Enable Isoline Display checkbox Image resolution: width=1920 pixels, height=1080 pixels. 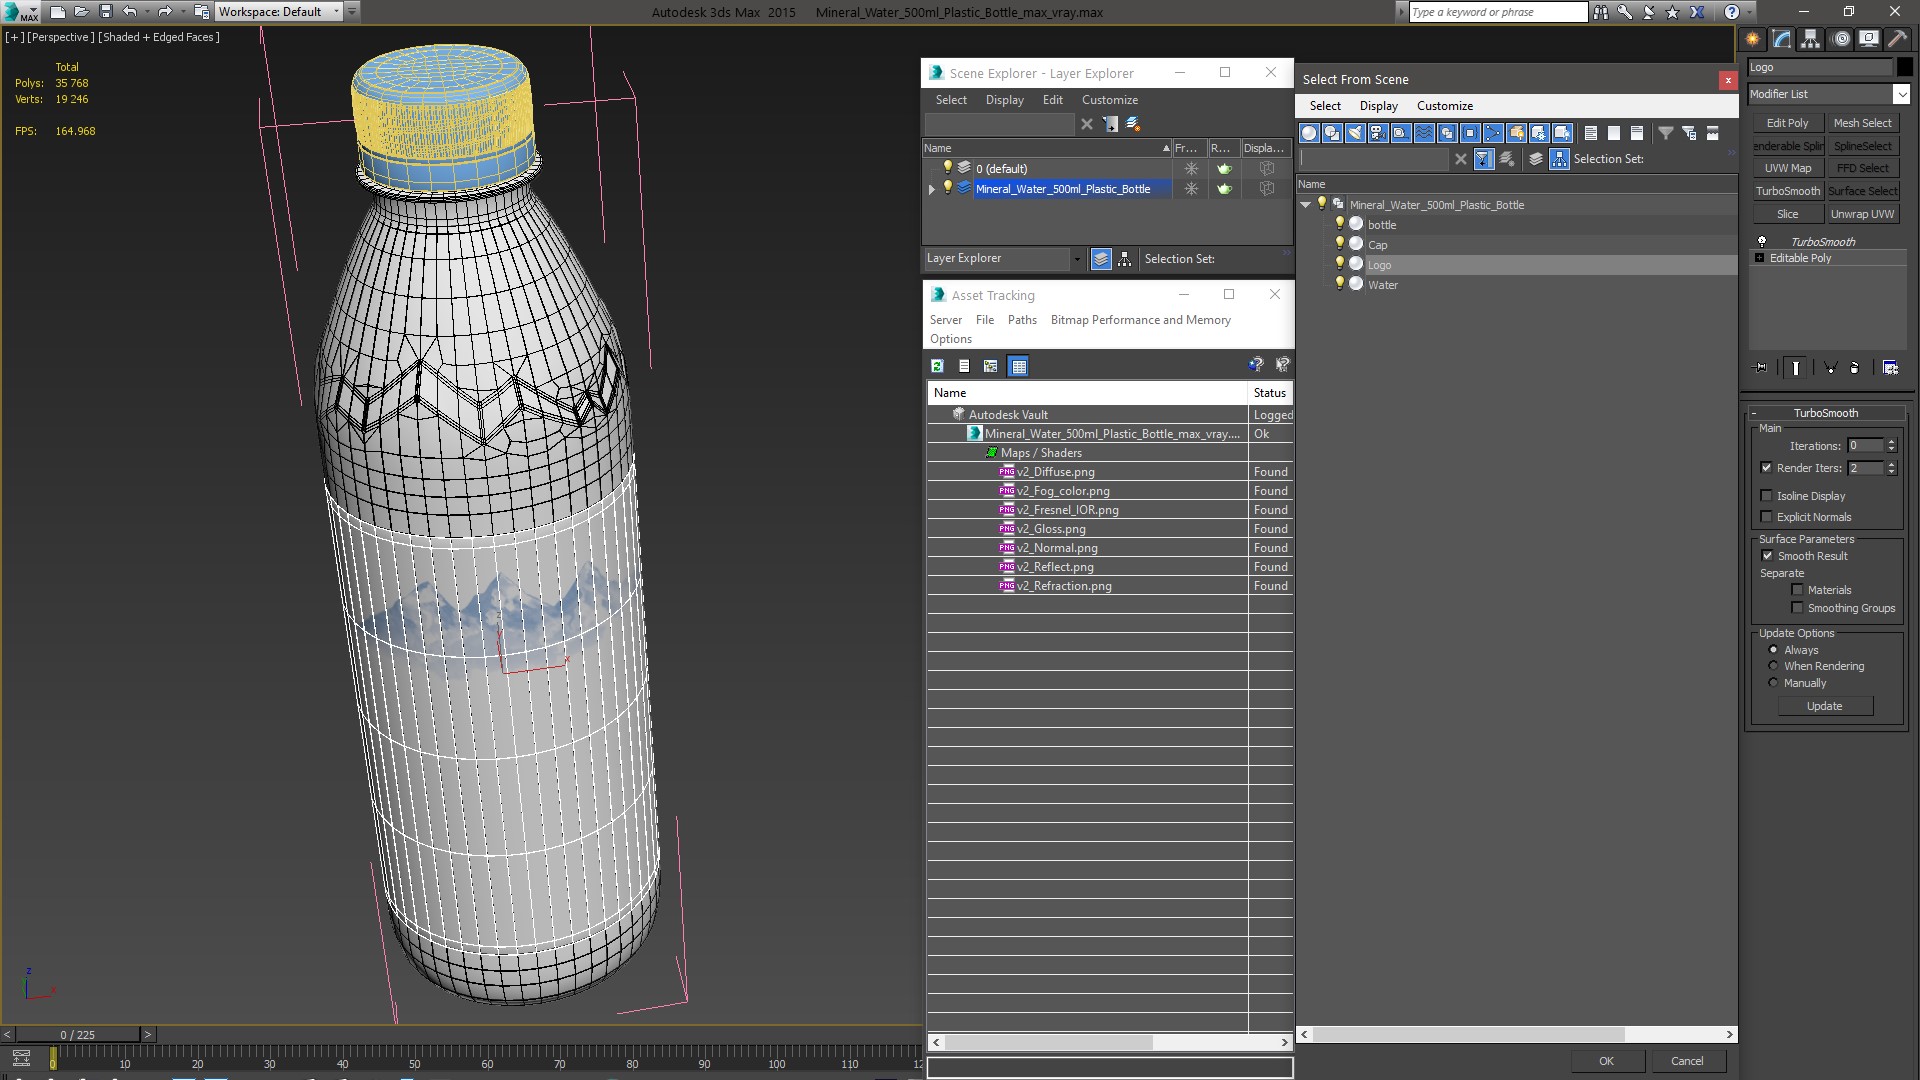coord(1766,496)
